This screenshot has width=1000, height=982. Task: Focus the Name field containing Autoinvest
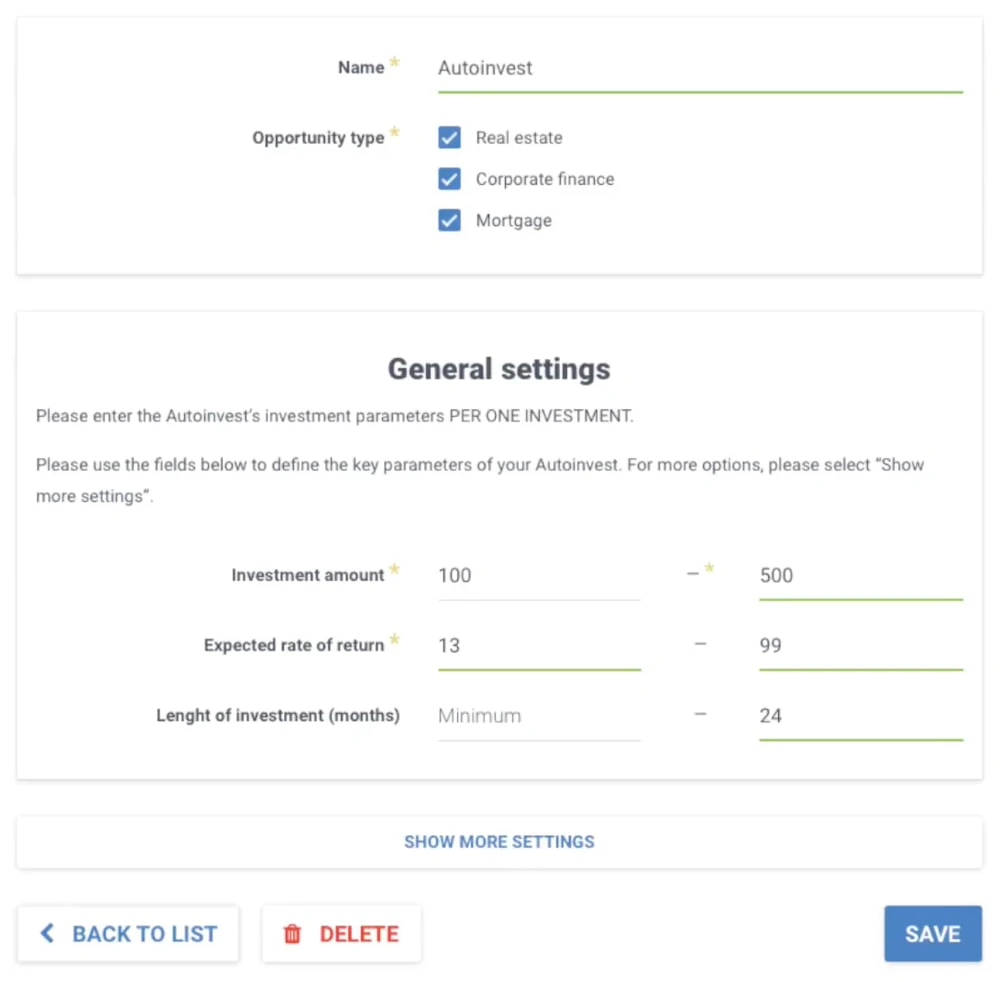click(700, 69)
